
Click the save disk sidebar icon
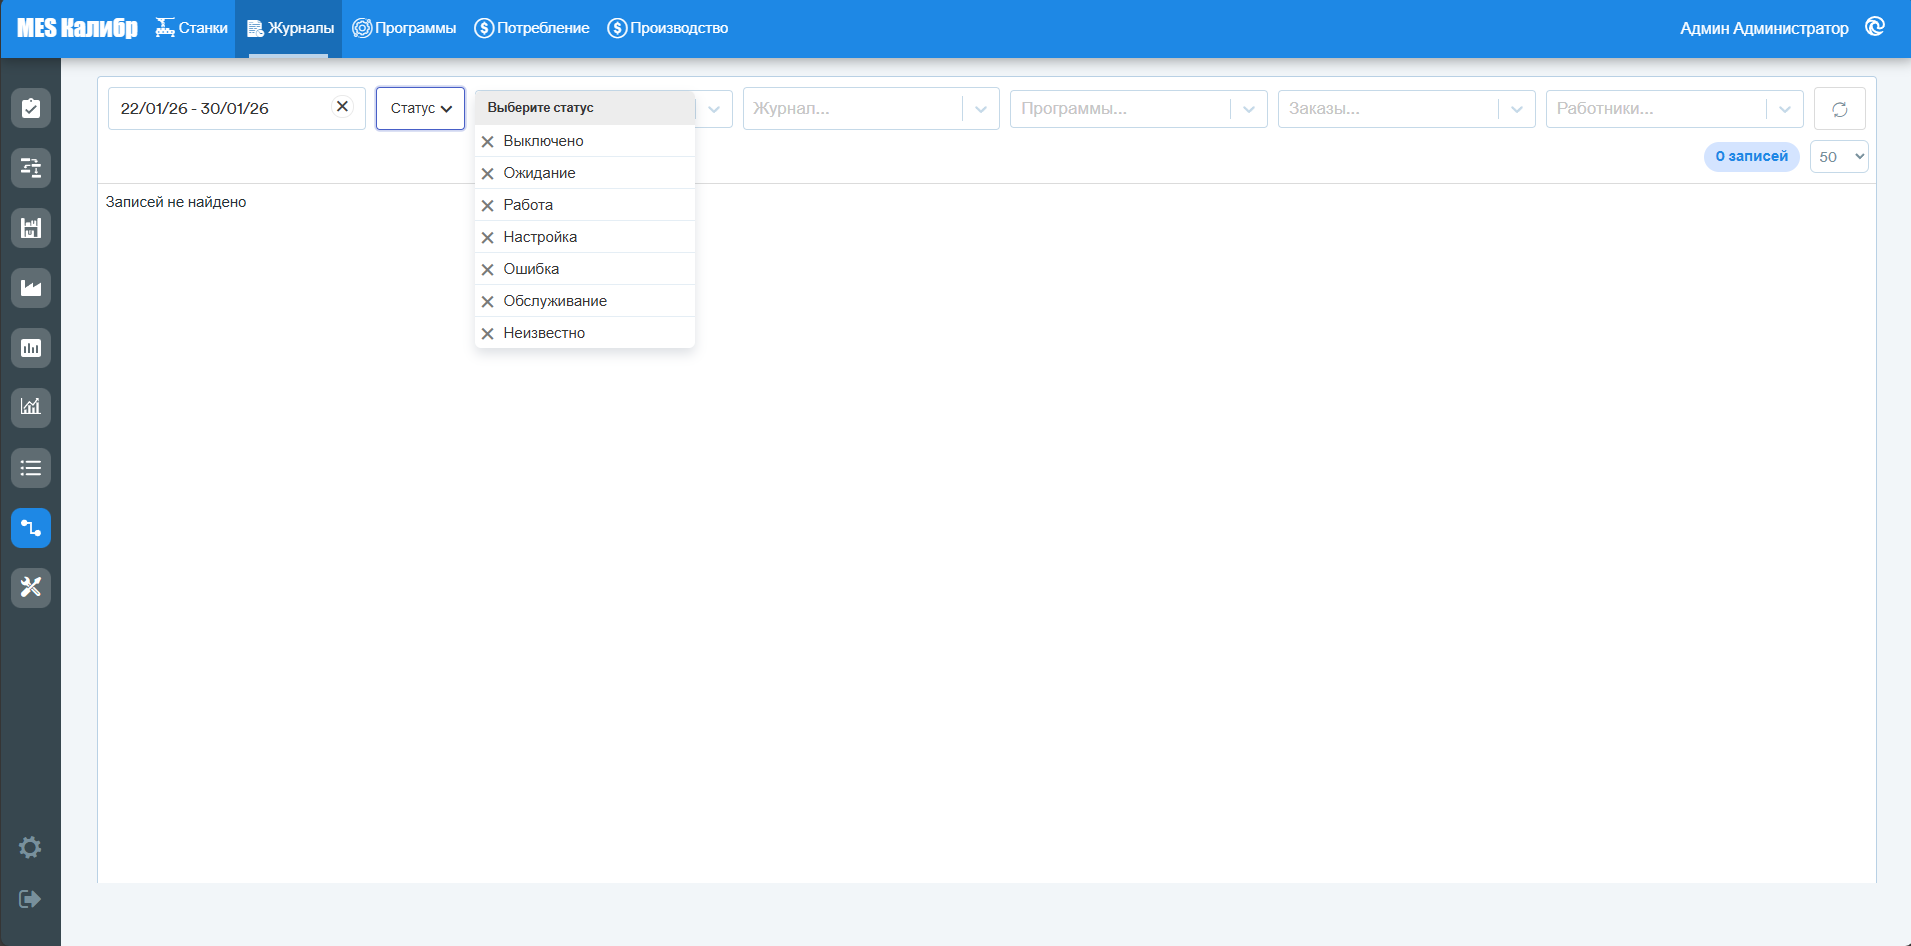[31, 228]
